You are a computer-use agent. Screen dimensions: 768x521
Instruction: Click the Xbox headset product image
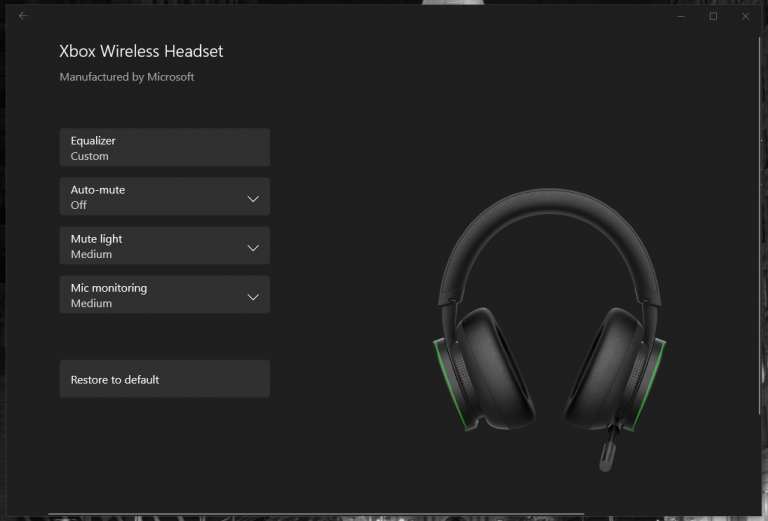[549, 330]
